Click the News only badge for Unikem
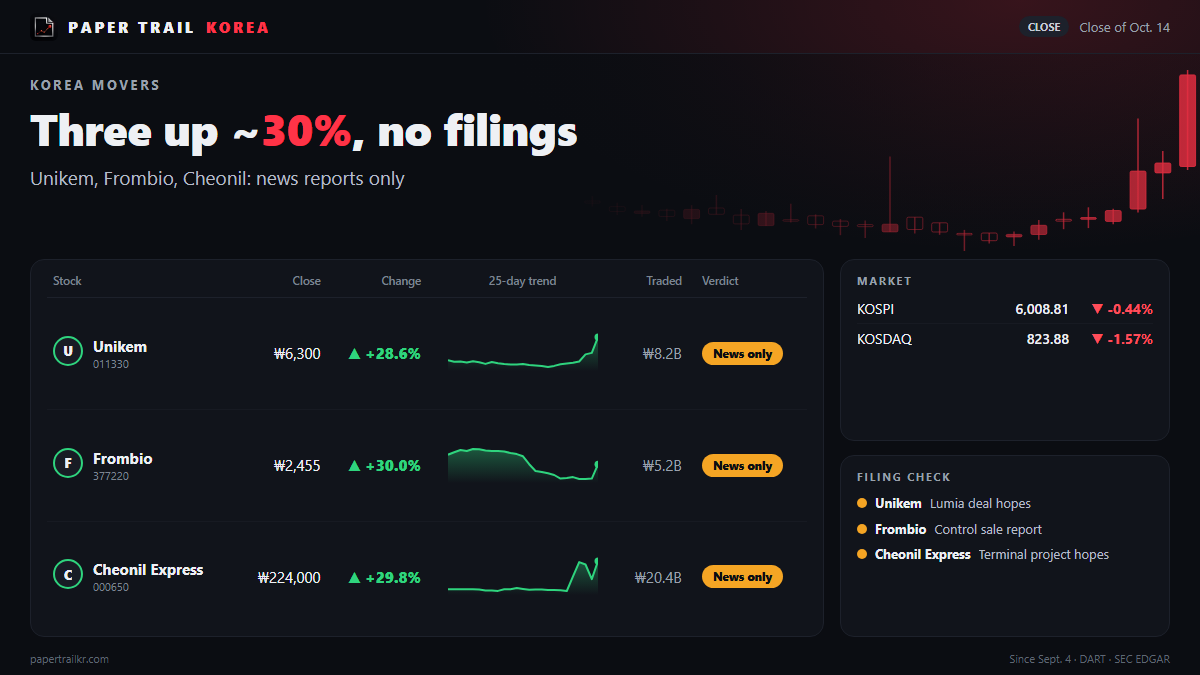 pos(742,354)
